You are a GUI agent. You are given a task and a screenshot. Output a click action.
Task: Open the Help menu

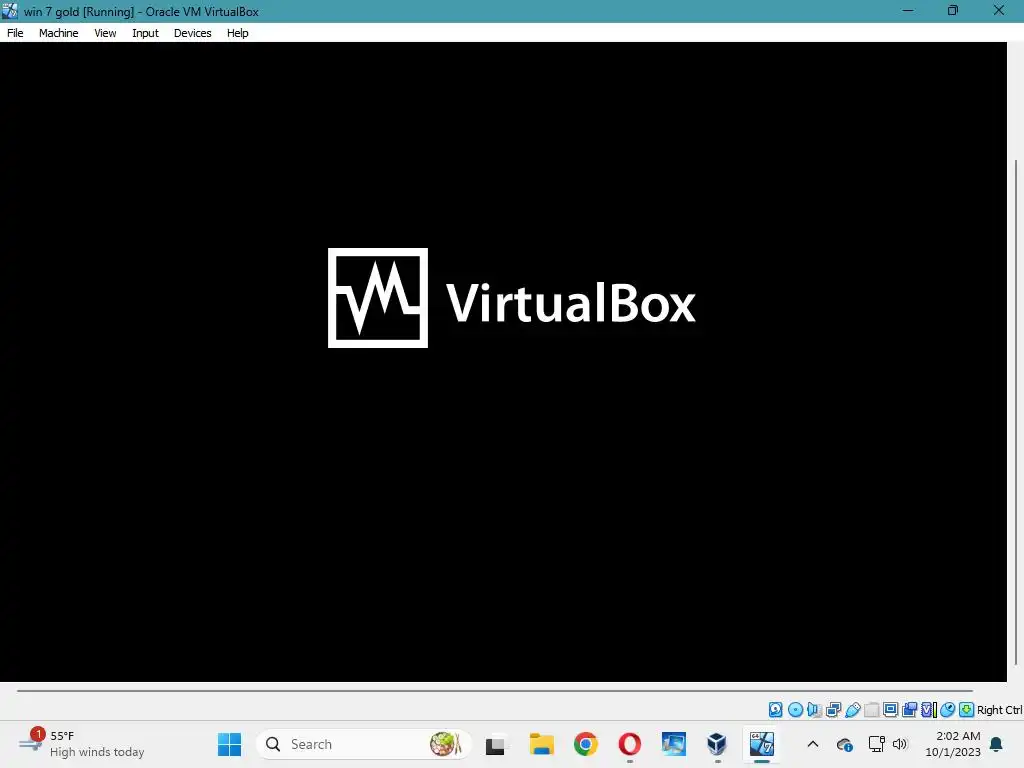tap(237, 33)
